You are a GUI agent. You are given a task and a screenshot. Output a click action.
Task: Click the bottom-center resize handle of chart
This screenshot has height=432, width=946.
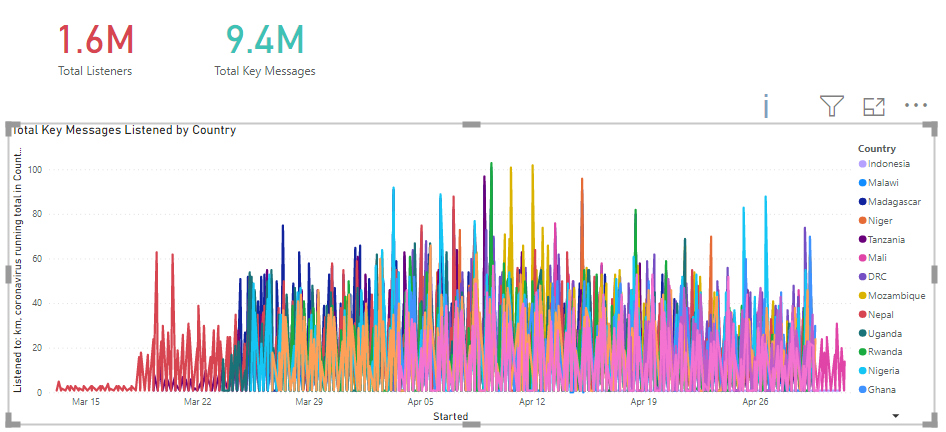pyautogui.click(x=472, y=425)
